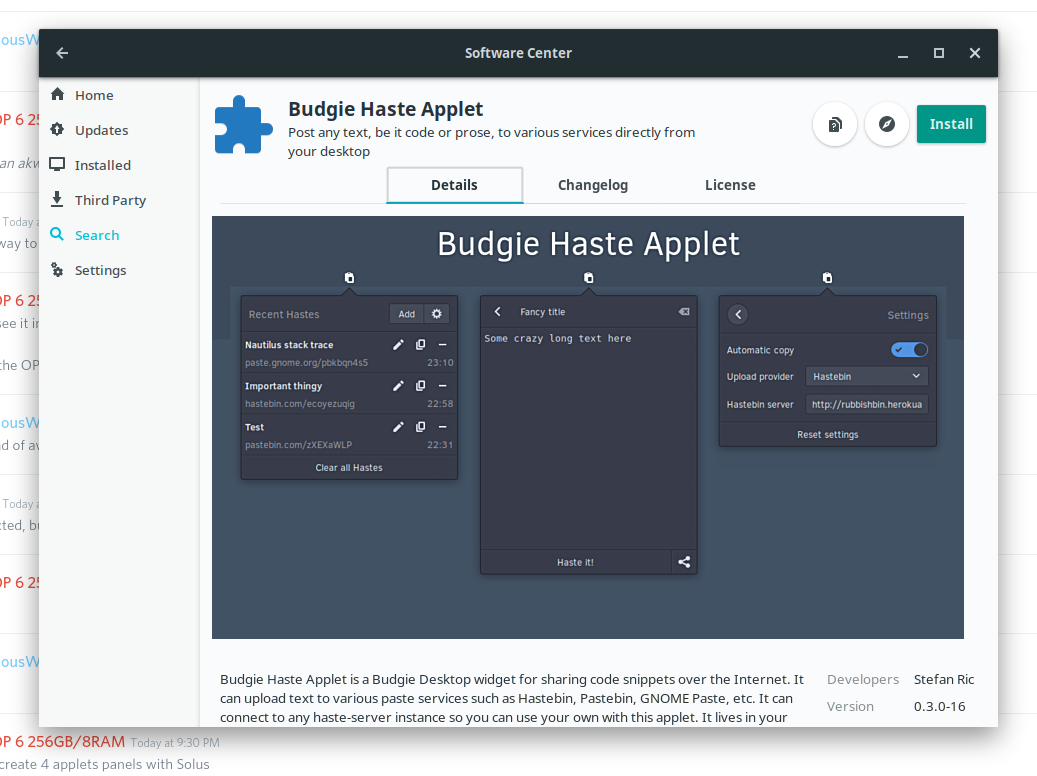Click the Updates gear icon
The image size is (1037, 776).
[58, 129]
